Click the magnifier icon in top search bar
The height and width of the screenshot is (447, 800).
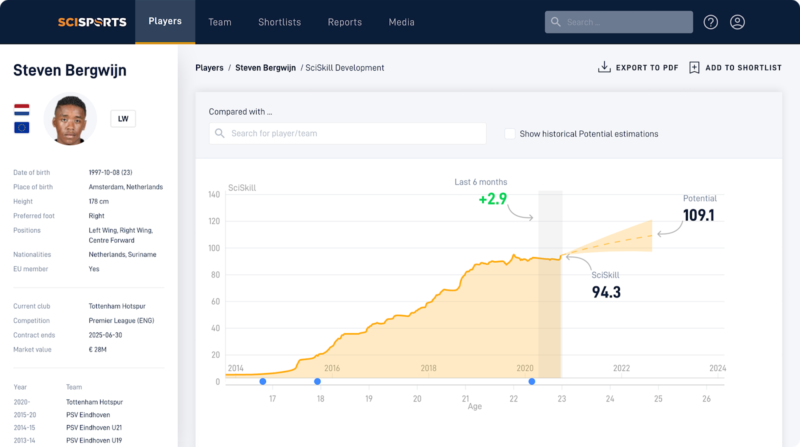[556, 22]
